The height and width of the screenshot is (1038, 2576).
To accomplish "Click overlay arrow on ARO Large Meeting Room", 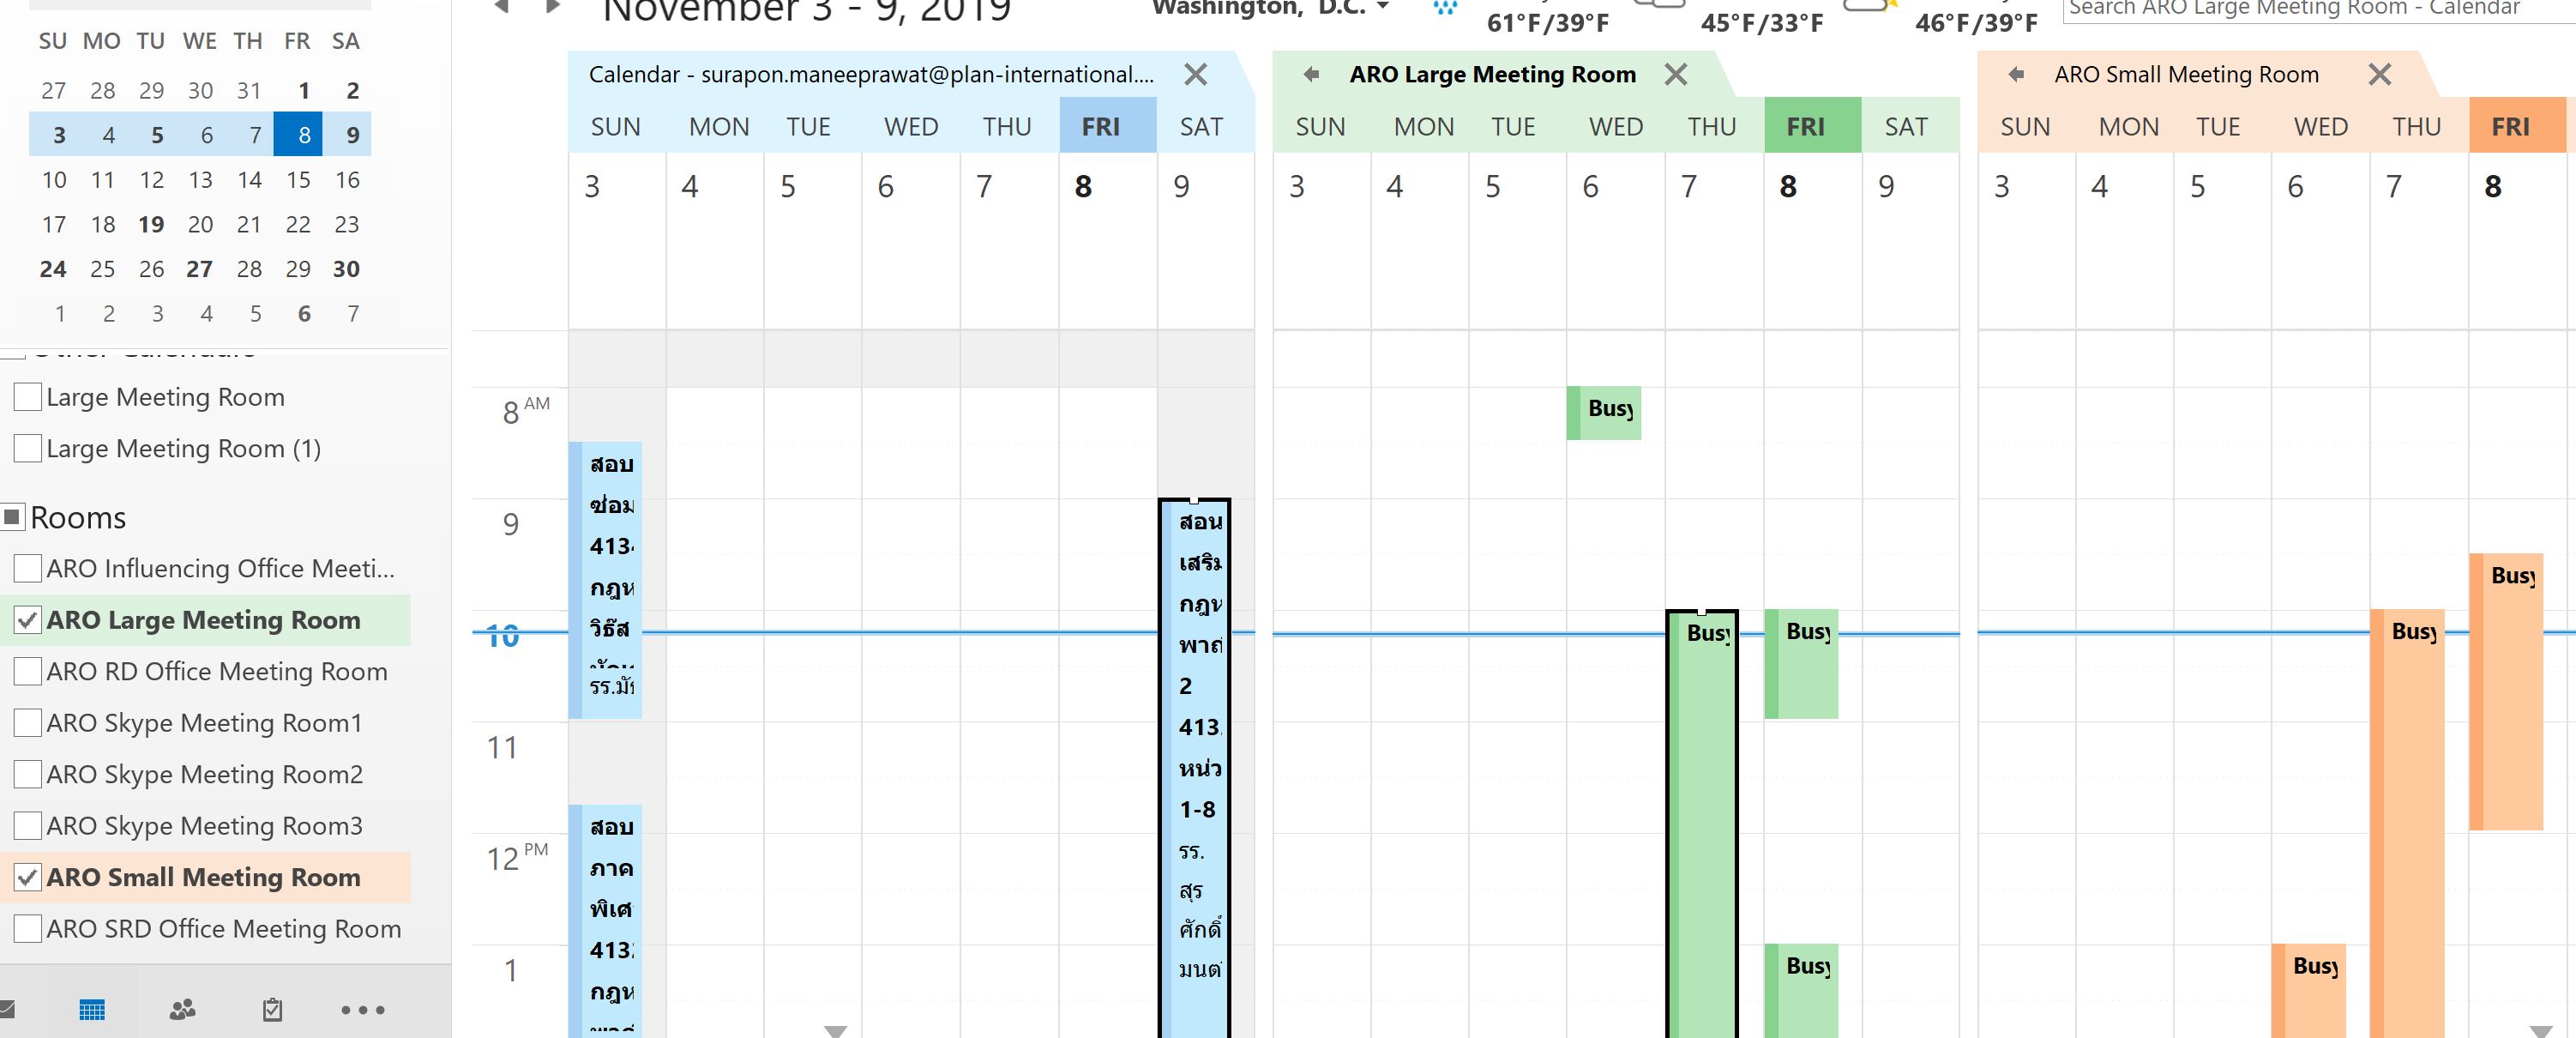I will [x=1311, y=74].
